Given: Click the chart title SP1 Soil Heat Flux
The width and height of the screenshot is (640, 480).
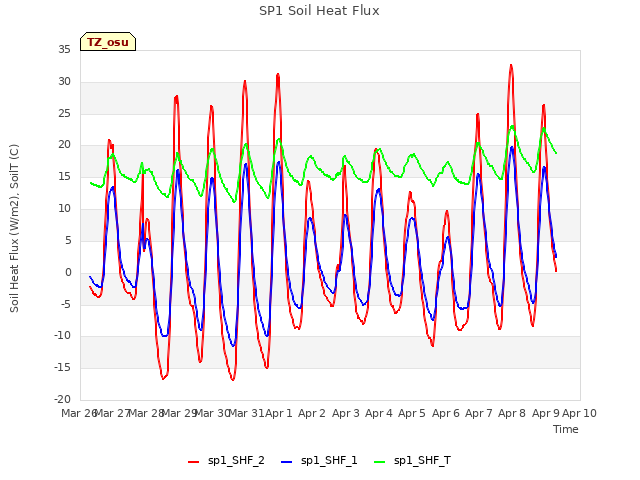Looking at the screenshot, I should [x=319, y=11].
